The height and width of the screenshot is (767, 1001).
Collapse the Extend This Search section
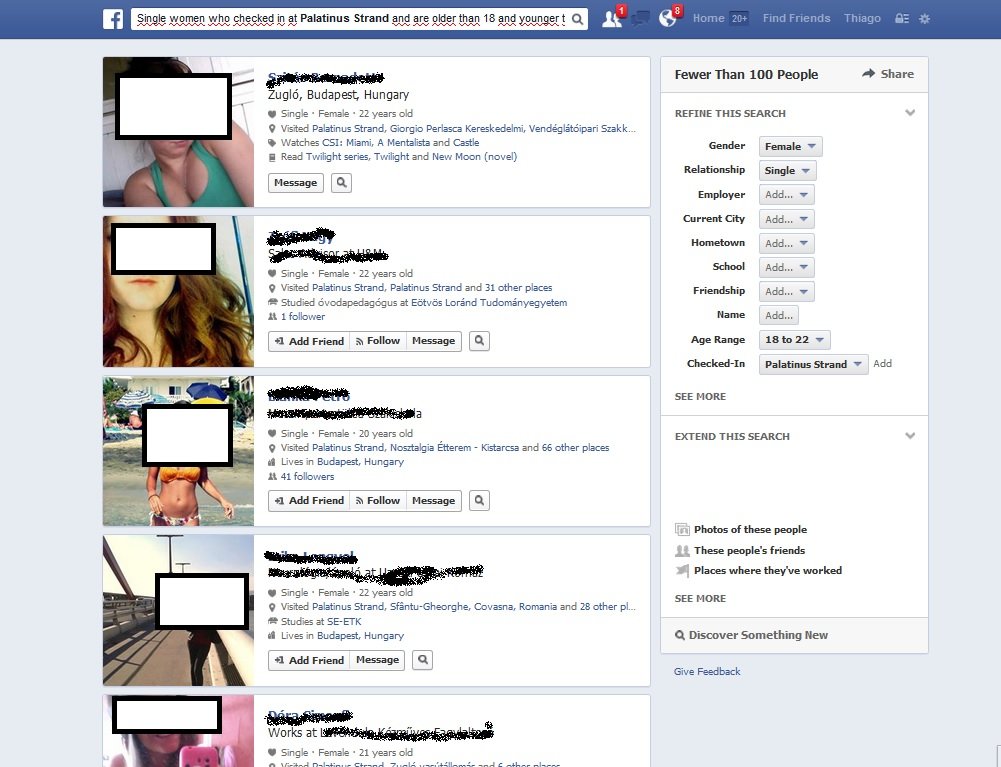pos(910,436)
